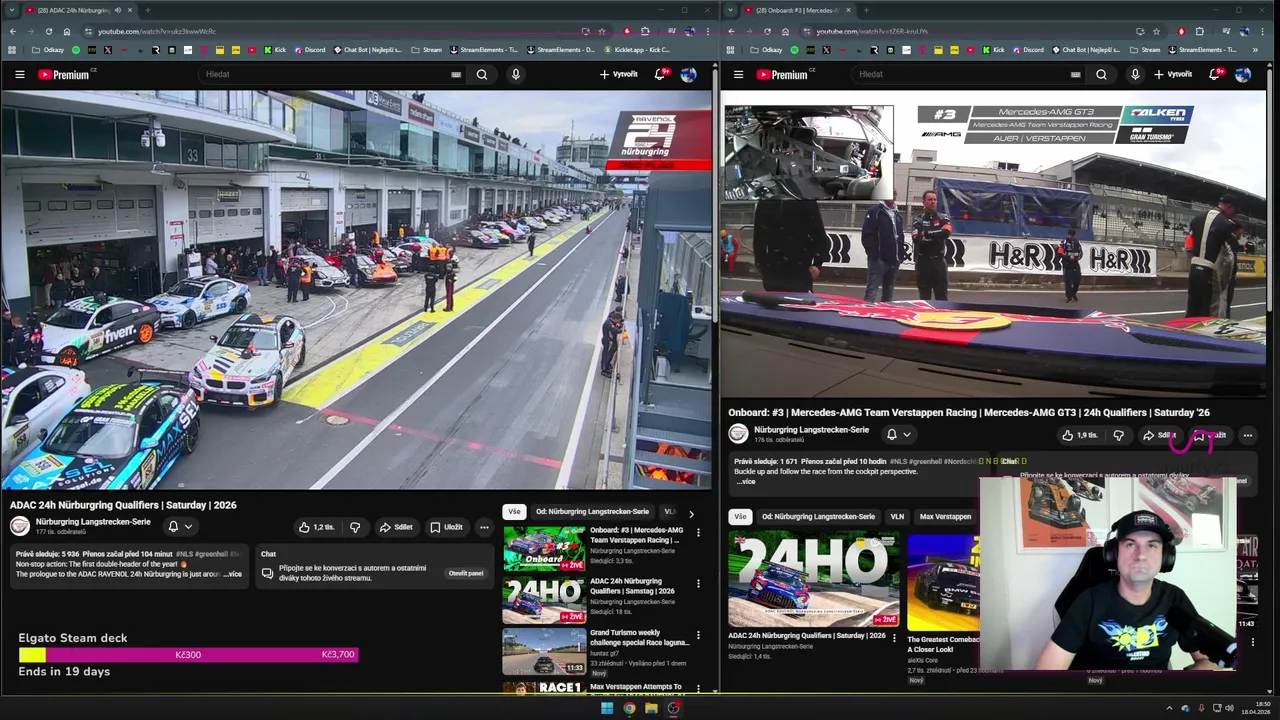Image resolution: width=1280 pixels, height=720 pixels.
Task: Open tab search dropdown in right Chrome window
Action: pos(730,10)
